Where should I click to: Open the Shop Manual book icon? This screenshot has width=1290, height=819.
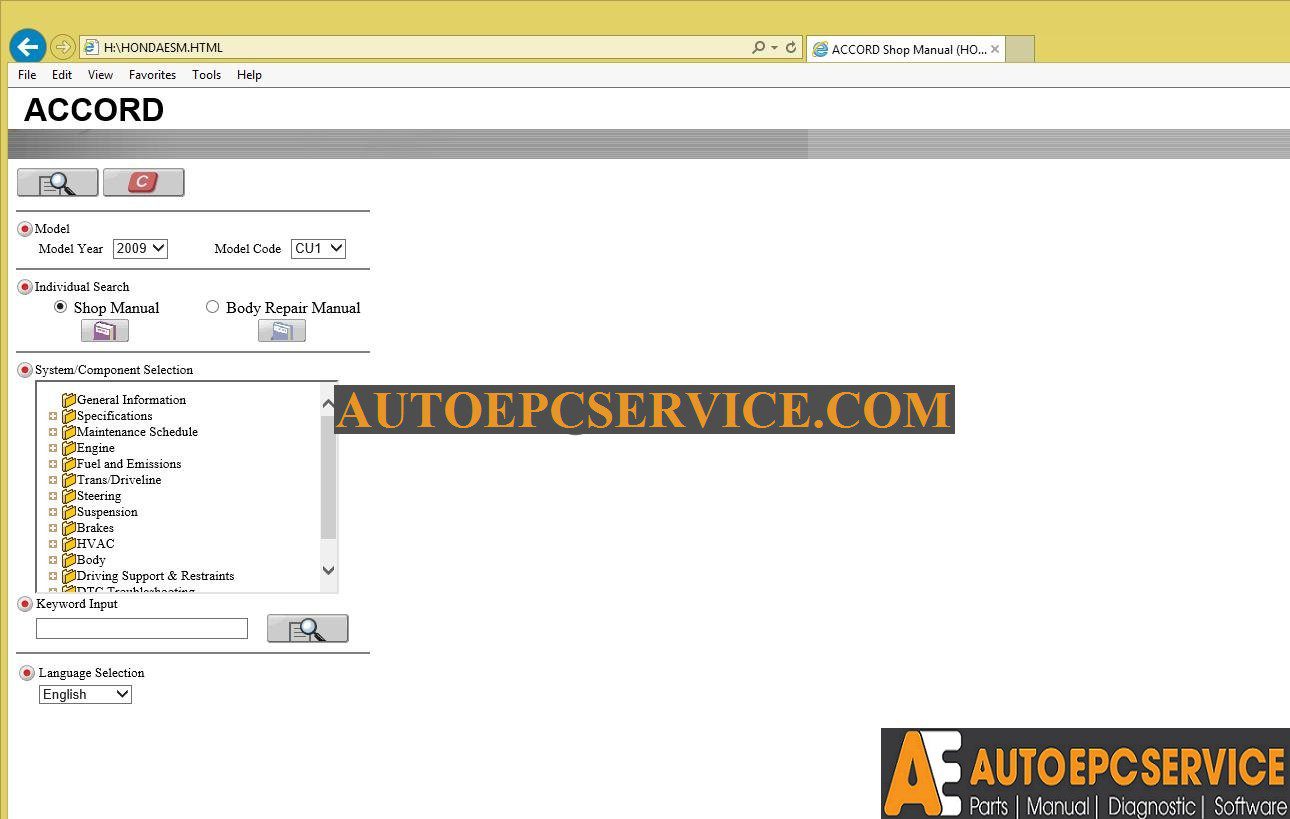coord(105,331)
